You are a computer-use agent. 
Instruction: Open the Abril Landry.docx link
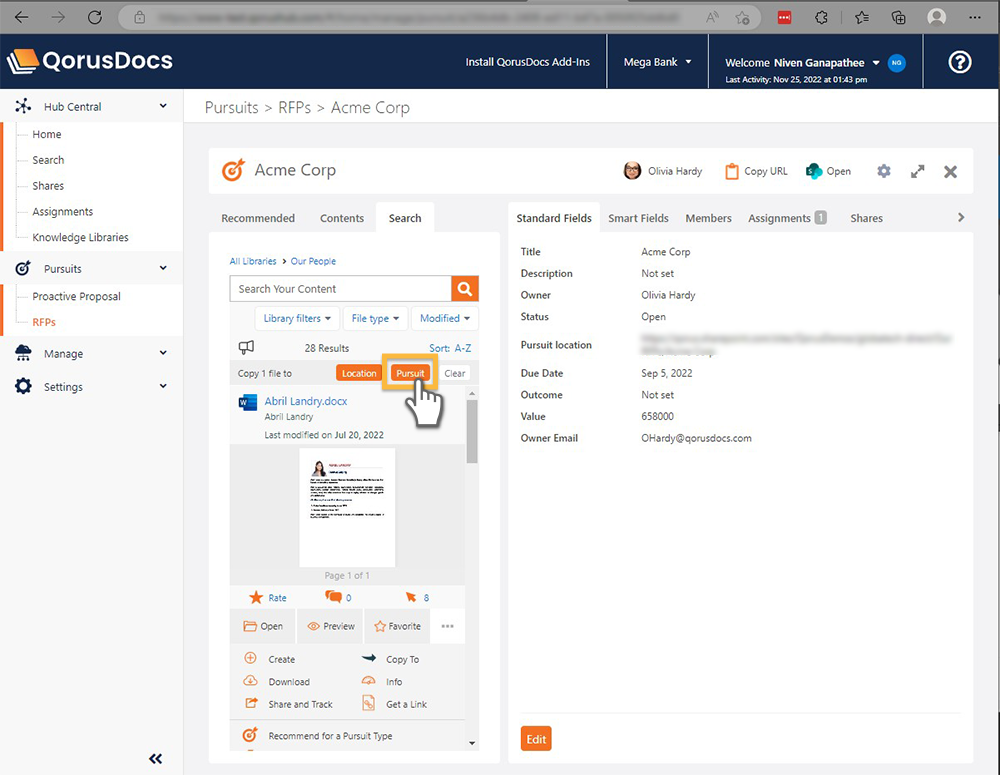point(306,401)
